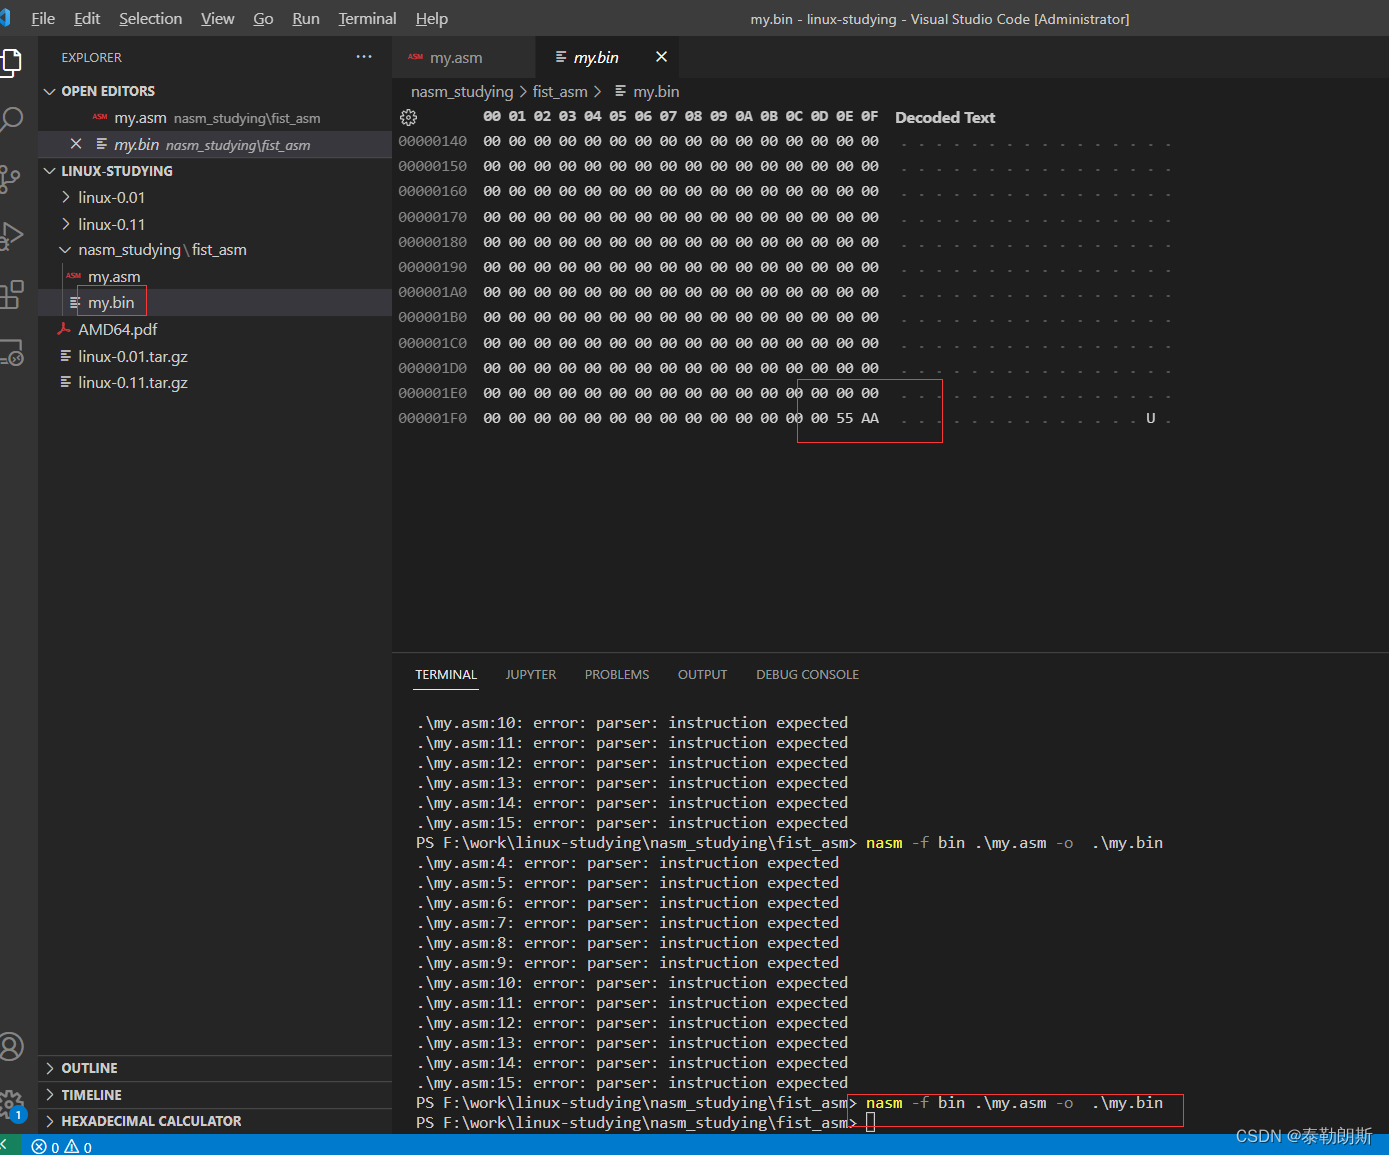Open the Help menu
The height and width of the screenshot is (1155, 1389).
(432, 18)
